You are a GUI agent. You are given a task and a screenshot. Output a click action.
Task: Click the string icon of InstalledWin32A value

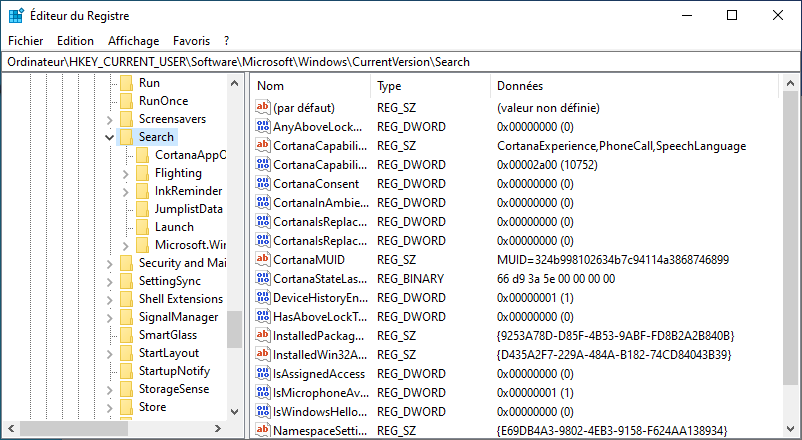tap(263, 355)
